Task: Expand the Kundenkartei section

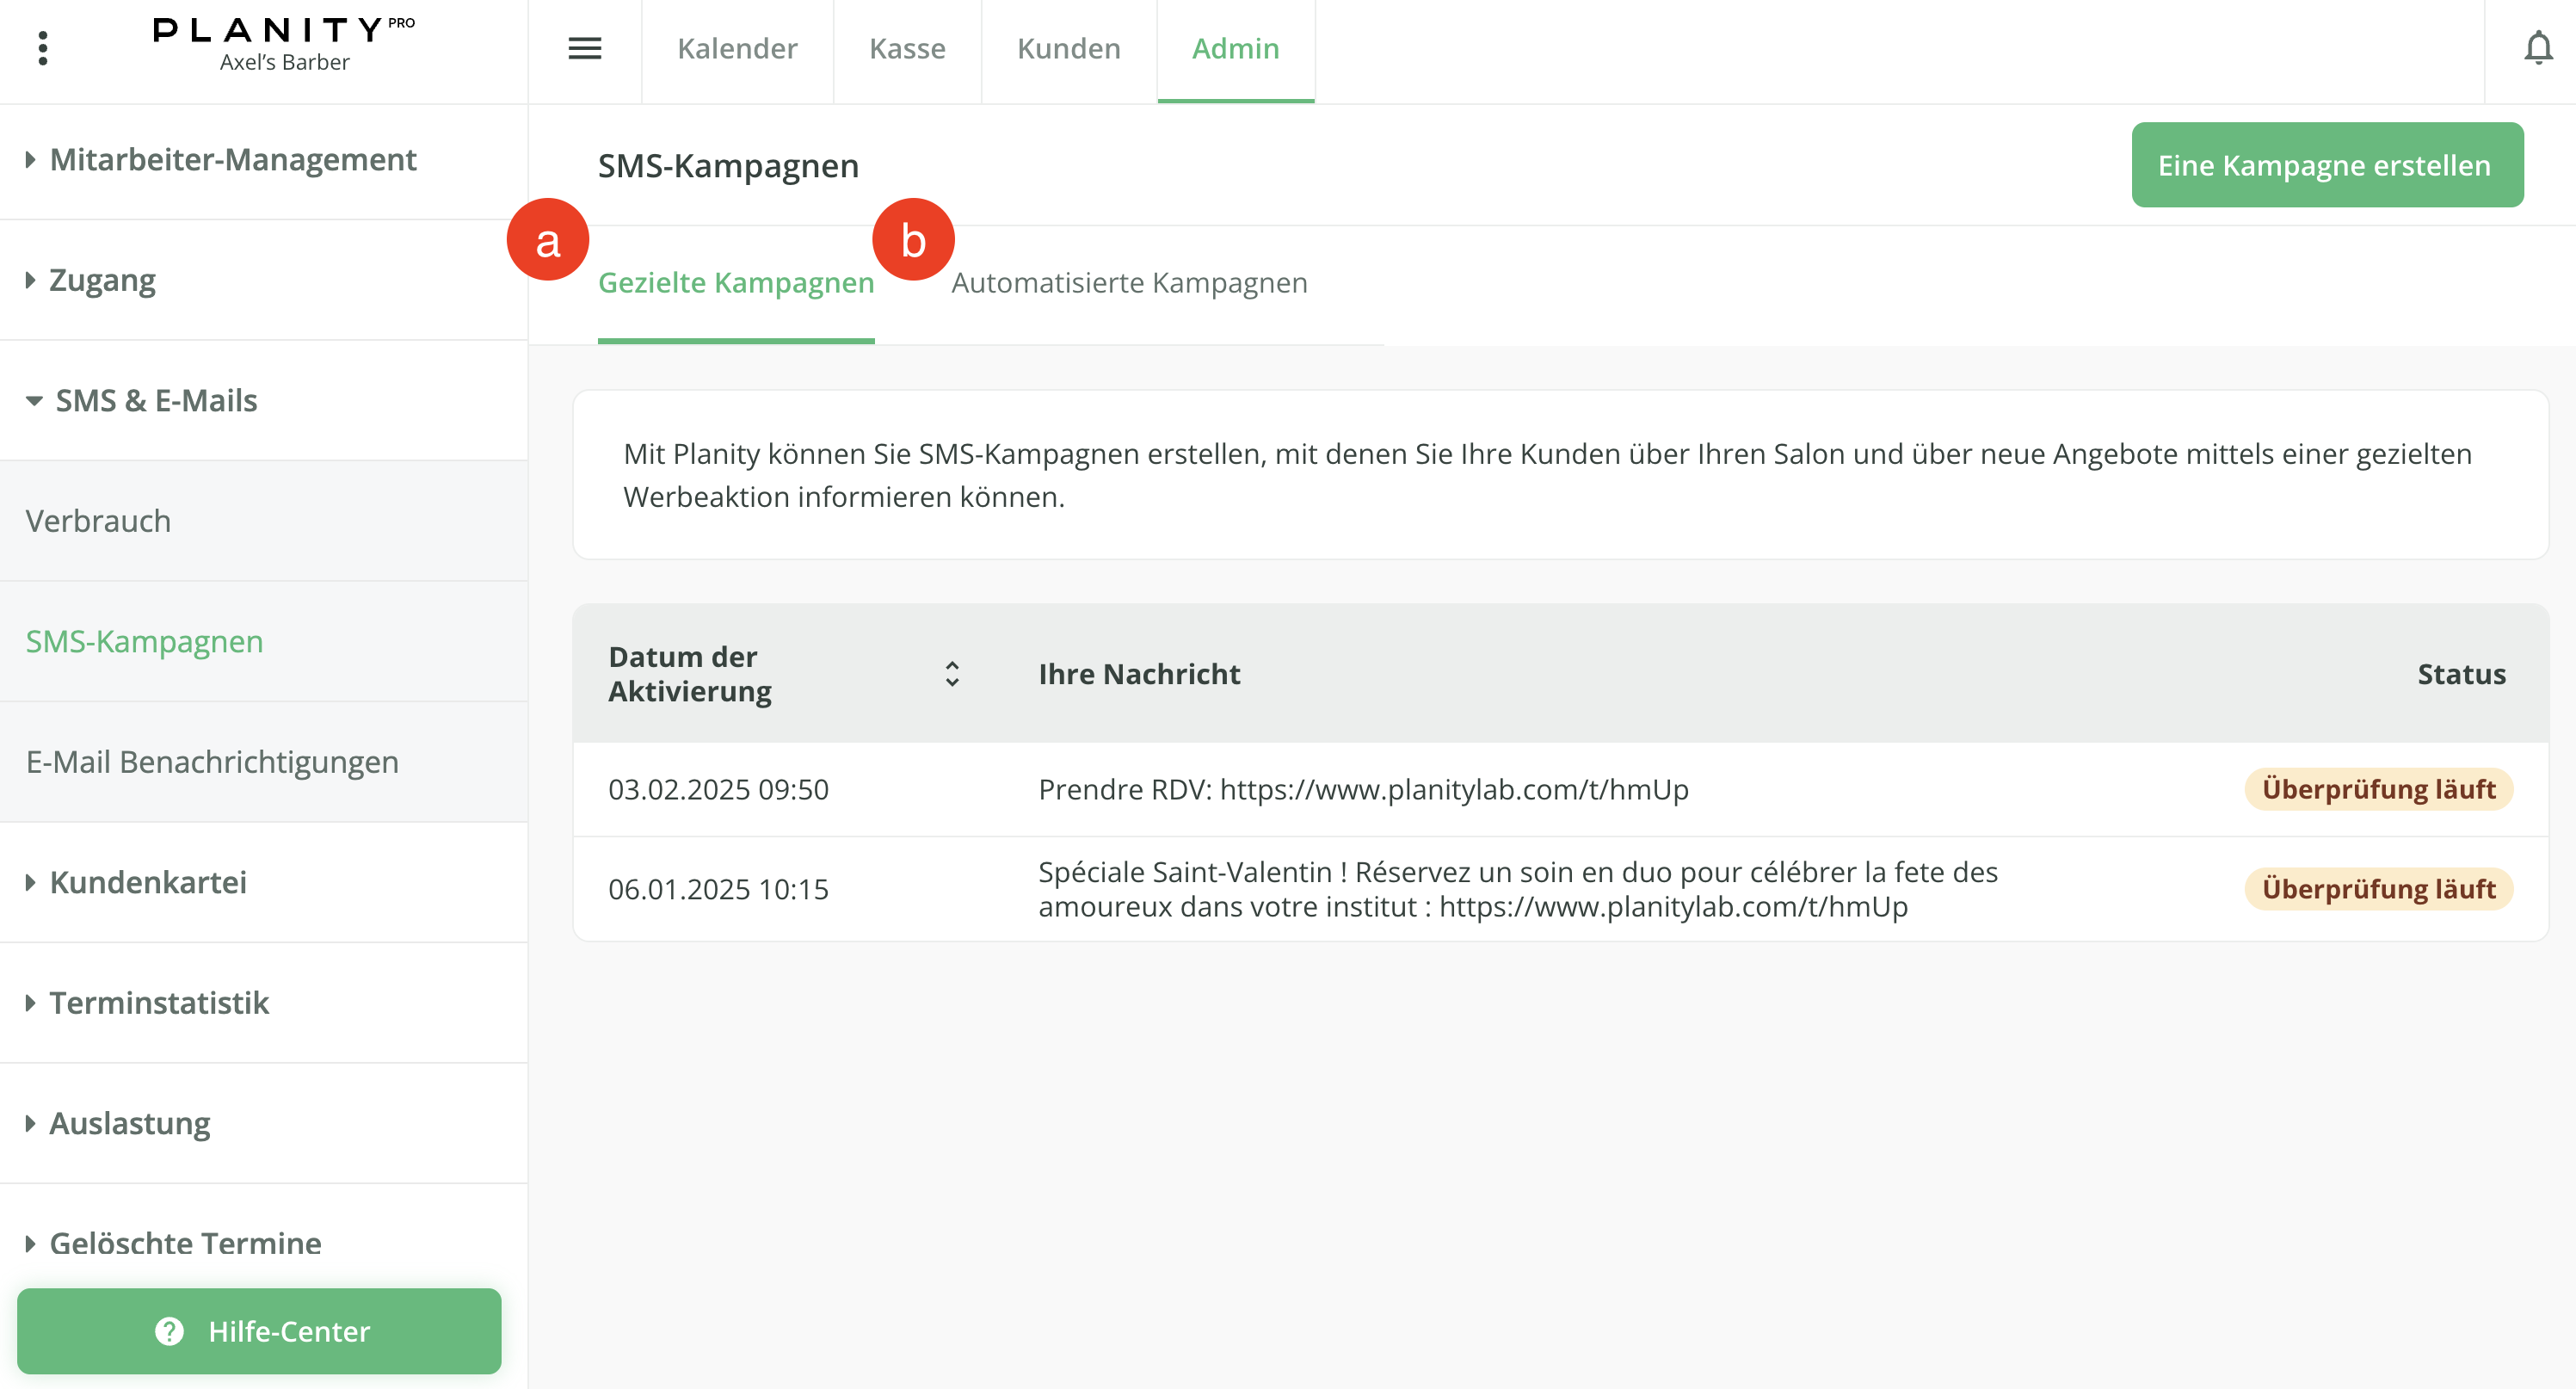Action: pos(147,882)
